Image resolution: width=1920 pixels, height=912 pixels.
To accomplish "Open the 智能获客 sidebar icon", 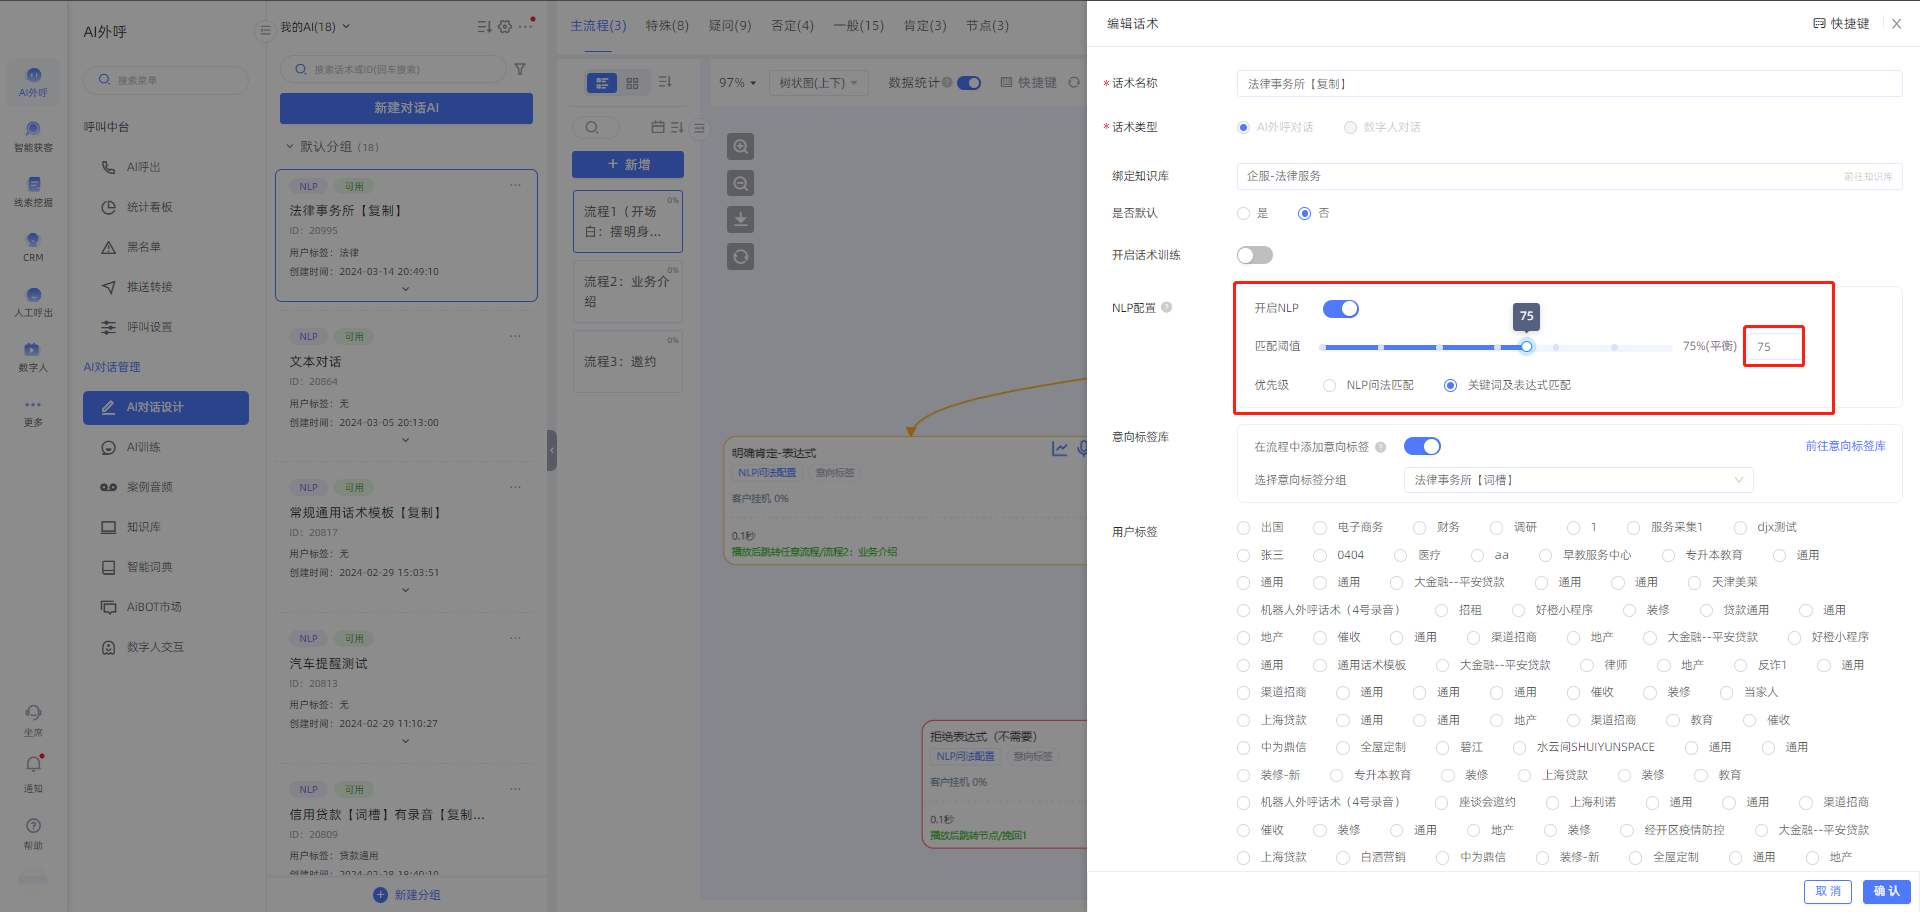I will [x=33, y=136].
